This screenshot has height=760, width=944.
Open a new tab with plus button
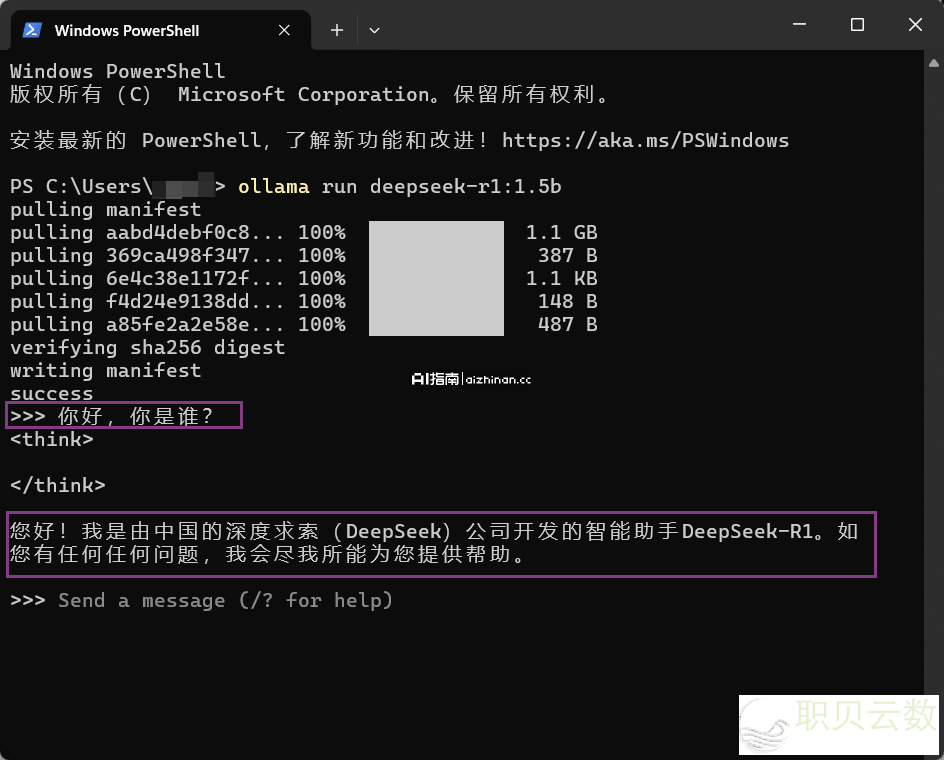337,30
